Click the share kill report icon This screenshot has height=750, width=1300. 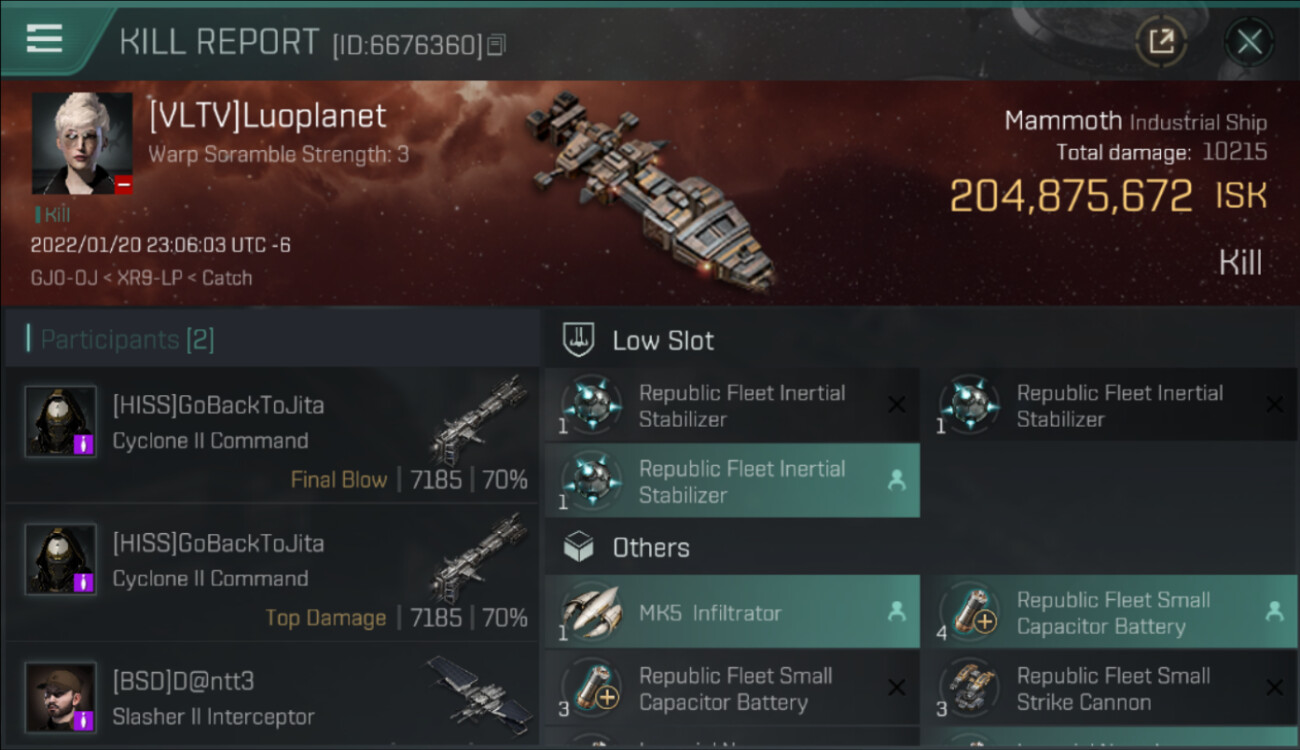(x=1161, y=41)
